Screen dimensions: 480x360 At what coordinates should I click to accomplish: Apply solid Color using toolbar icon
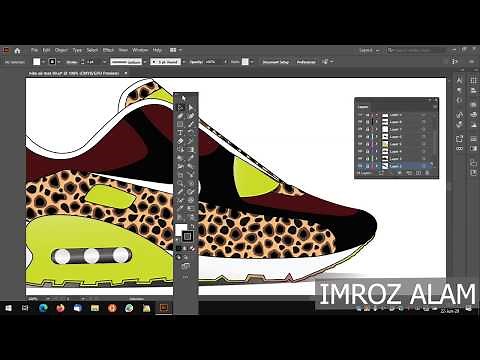179,248
